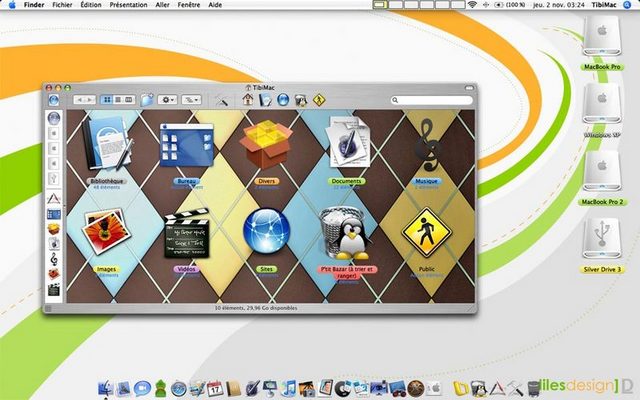Open the Fichier menu
The image size is (640, 400).
pos(62,5)
